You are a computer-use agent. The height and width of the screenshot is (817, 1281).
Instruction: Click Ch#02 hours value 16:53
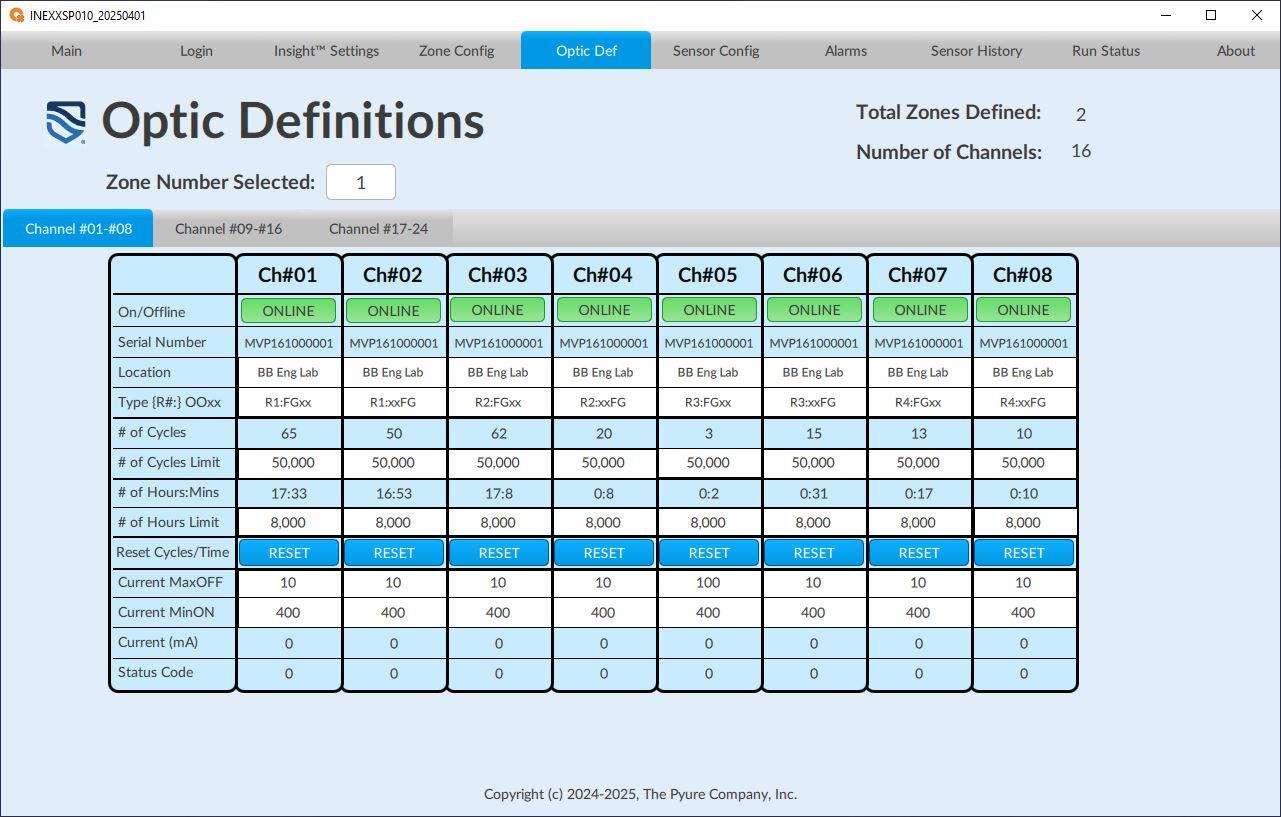click(x=393, y=493)
